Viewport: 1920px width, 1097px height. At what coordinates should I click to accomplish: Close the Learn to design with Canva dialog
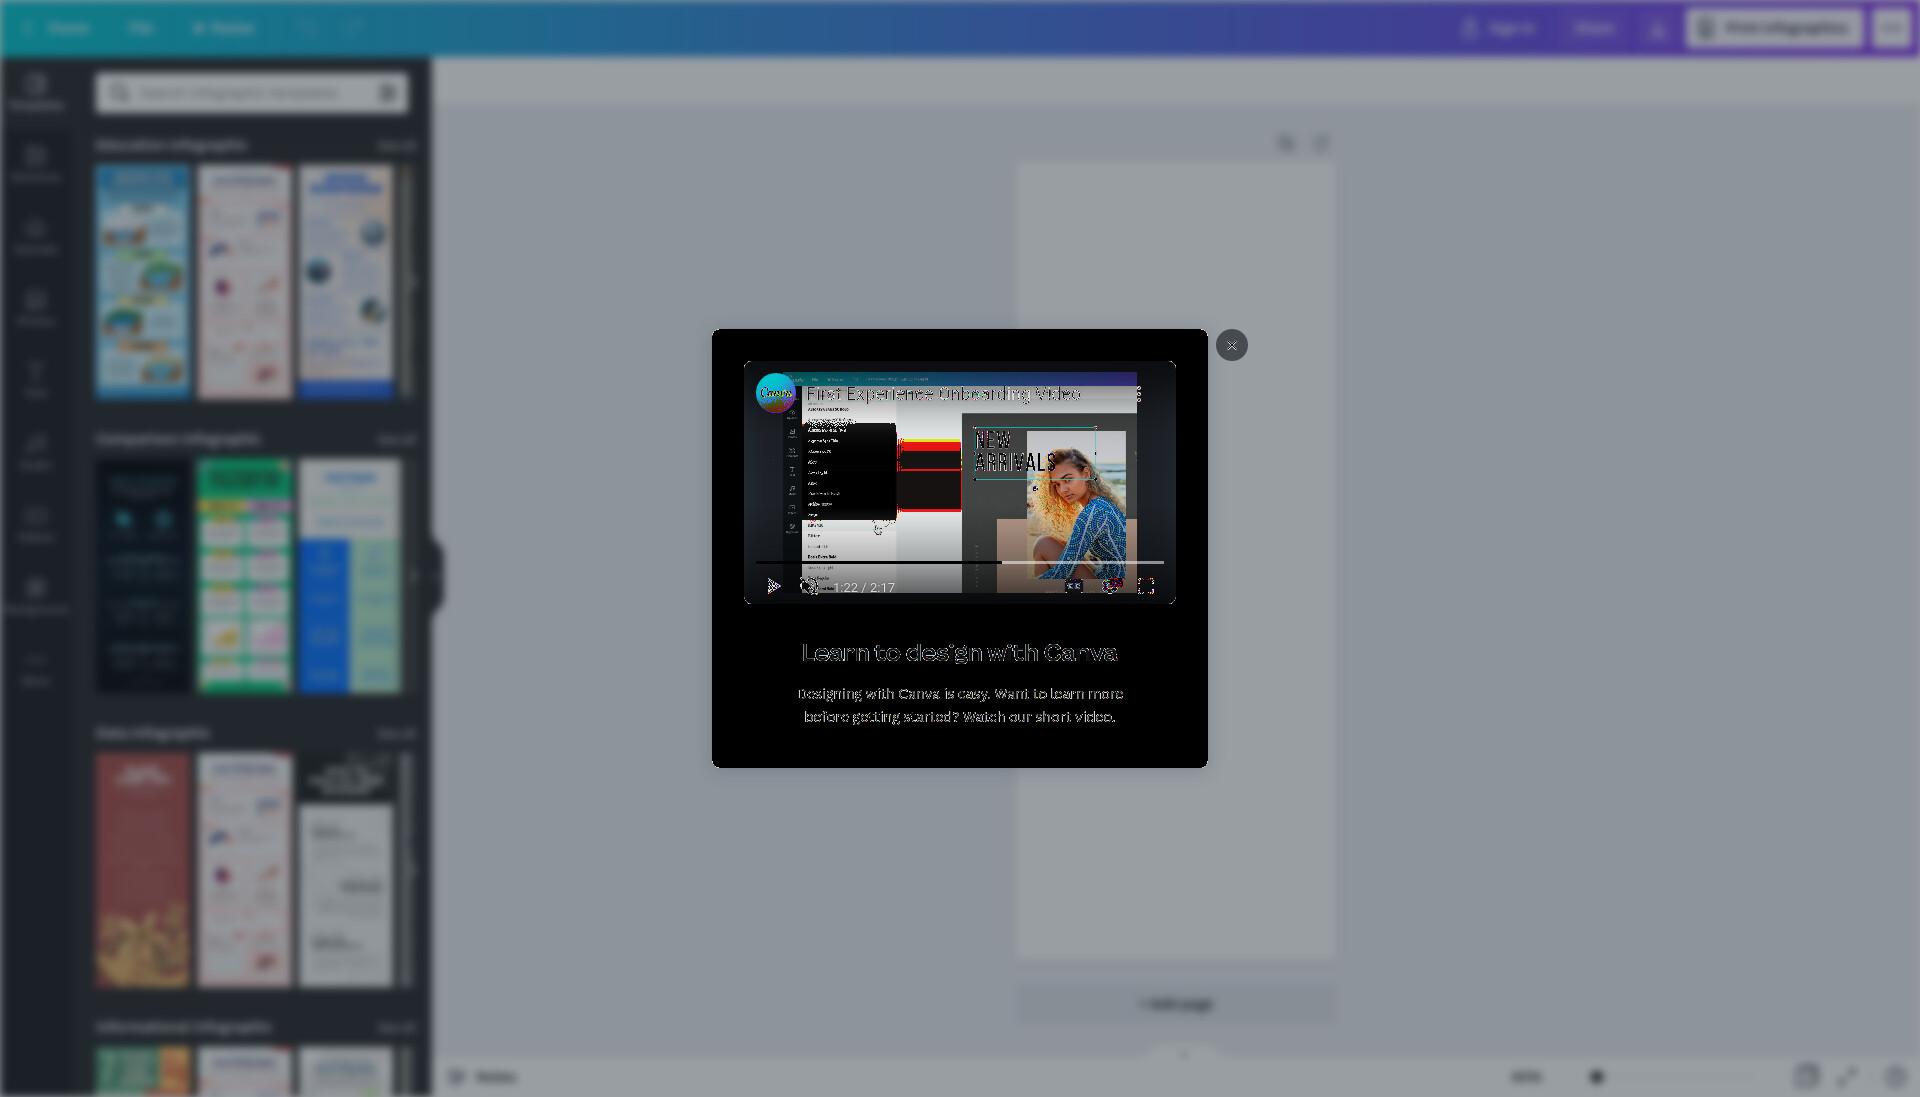(x=1231, y=345)
